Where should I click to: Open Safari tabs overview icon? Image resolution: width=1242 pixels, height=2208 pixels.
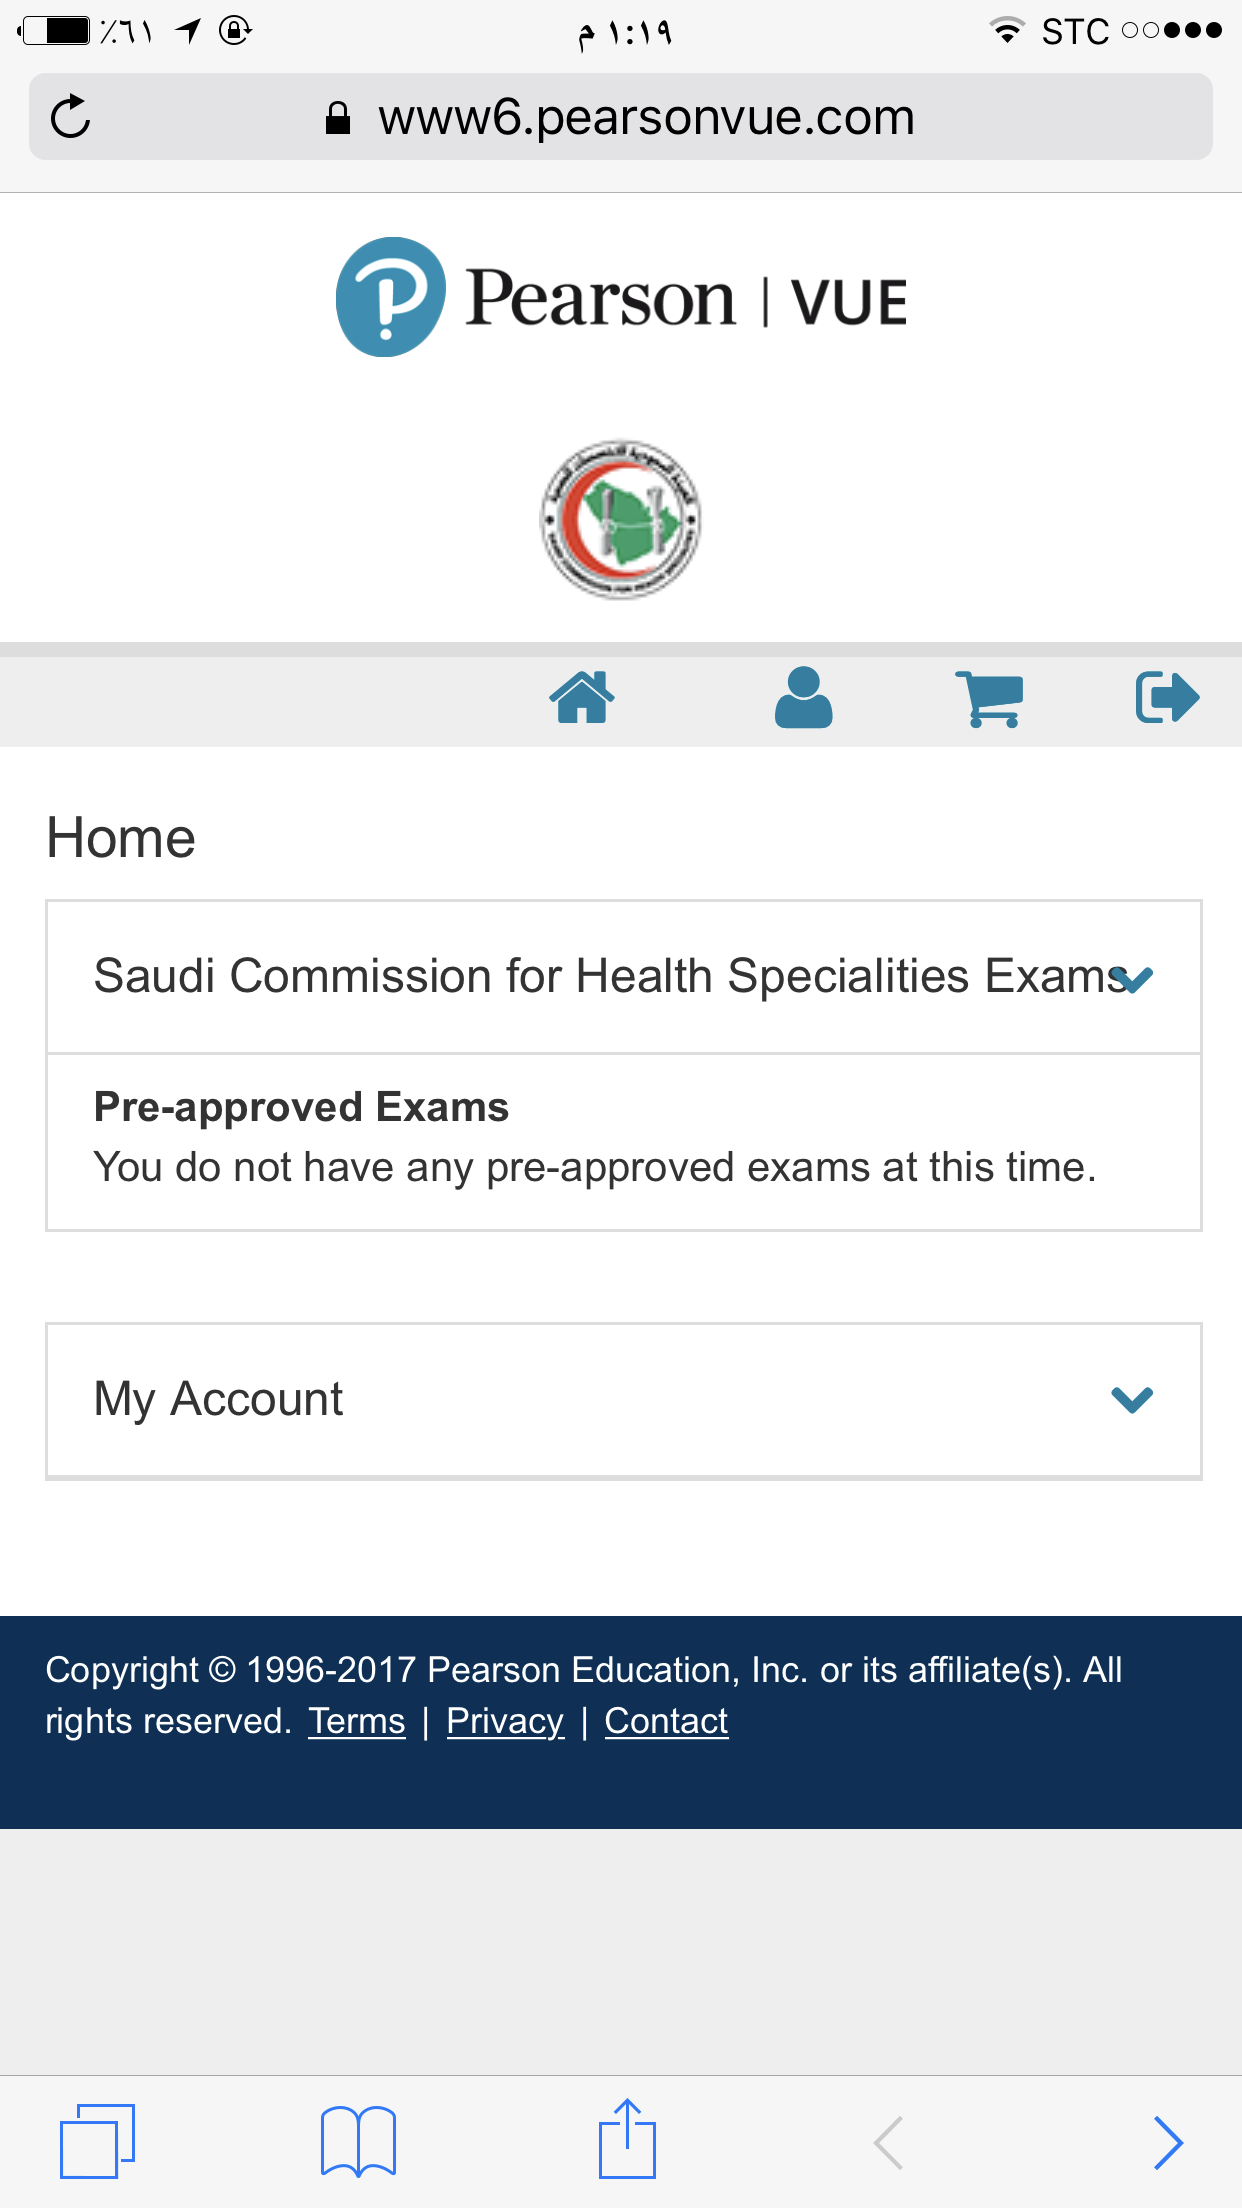[x=97, y=2141]
